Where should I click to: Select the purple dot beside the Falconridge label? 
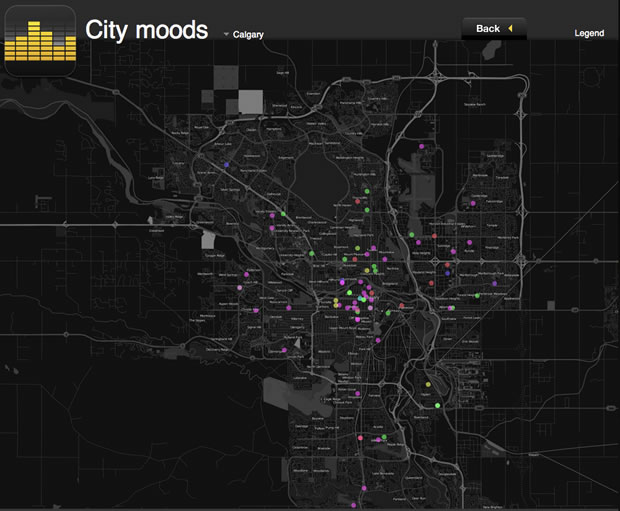tap(473, 203)
